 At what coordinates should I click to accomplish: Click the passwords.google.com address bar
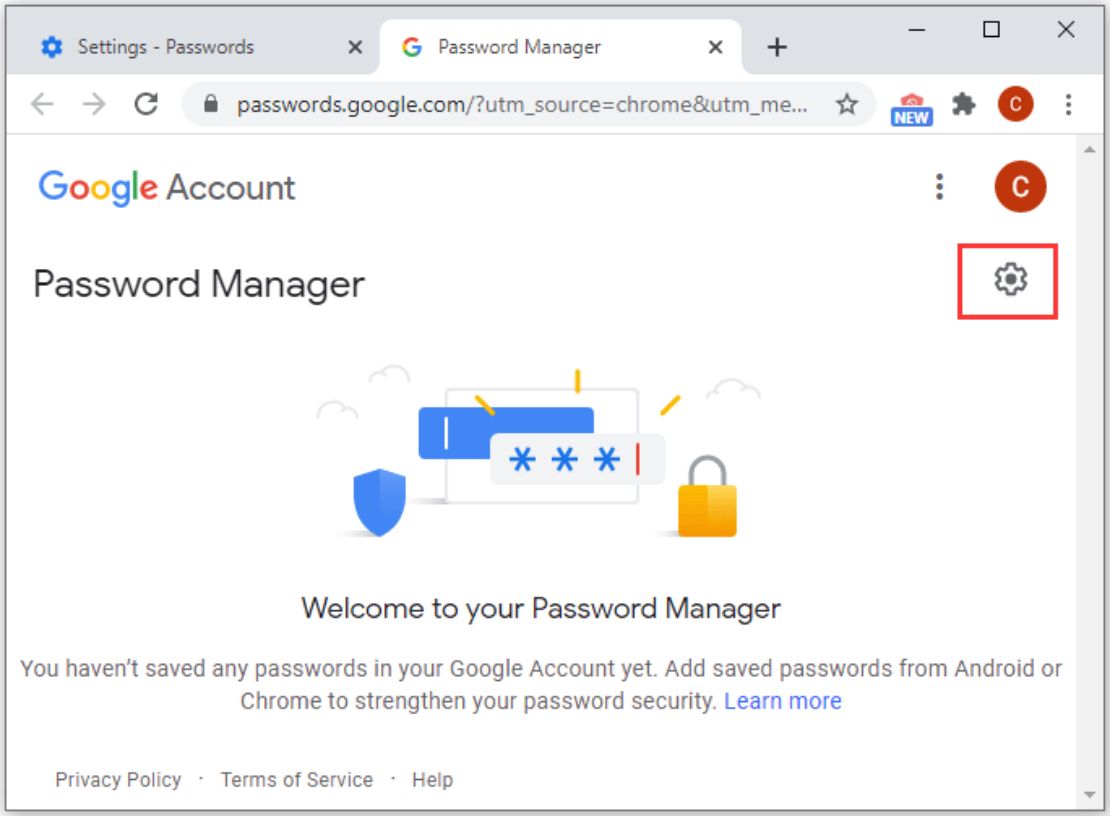(522, 105)
